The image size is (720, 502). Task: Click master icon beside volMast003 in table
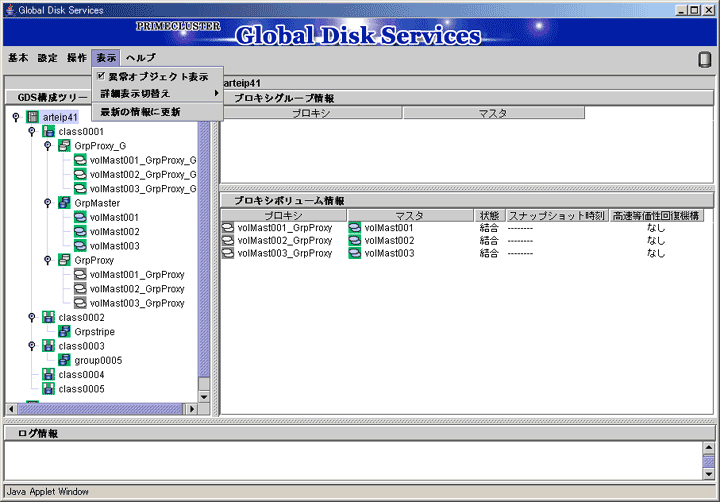pos(354,253)
